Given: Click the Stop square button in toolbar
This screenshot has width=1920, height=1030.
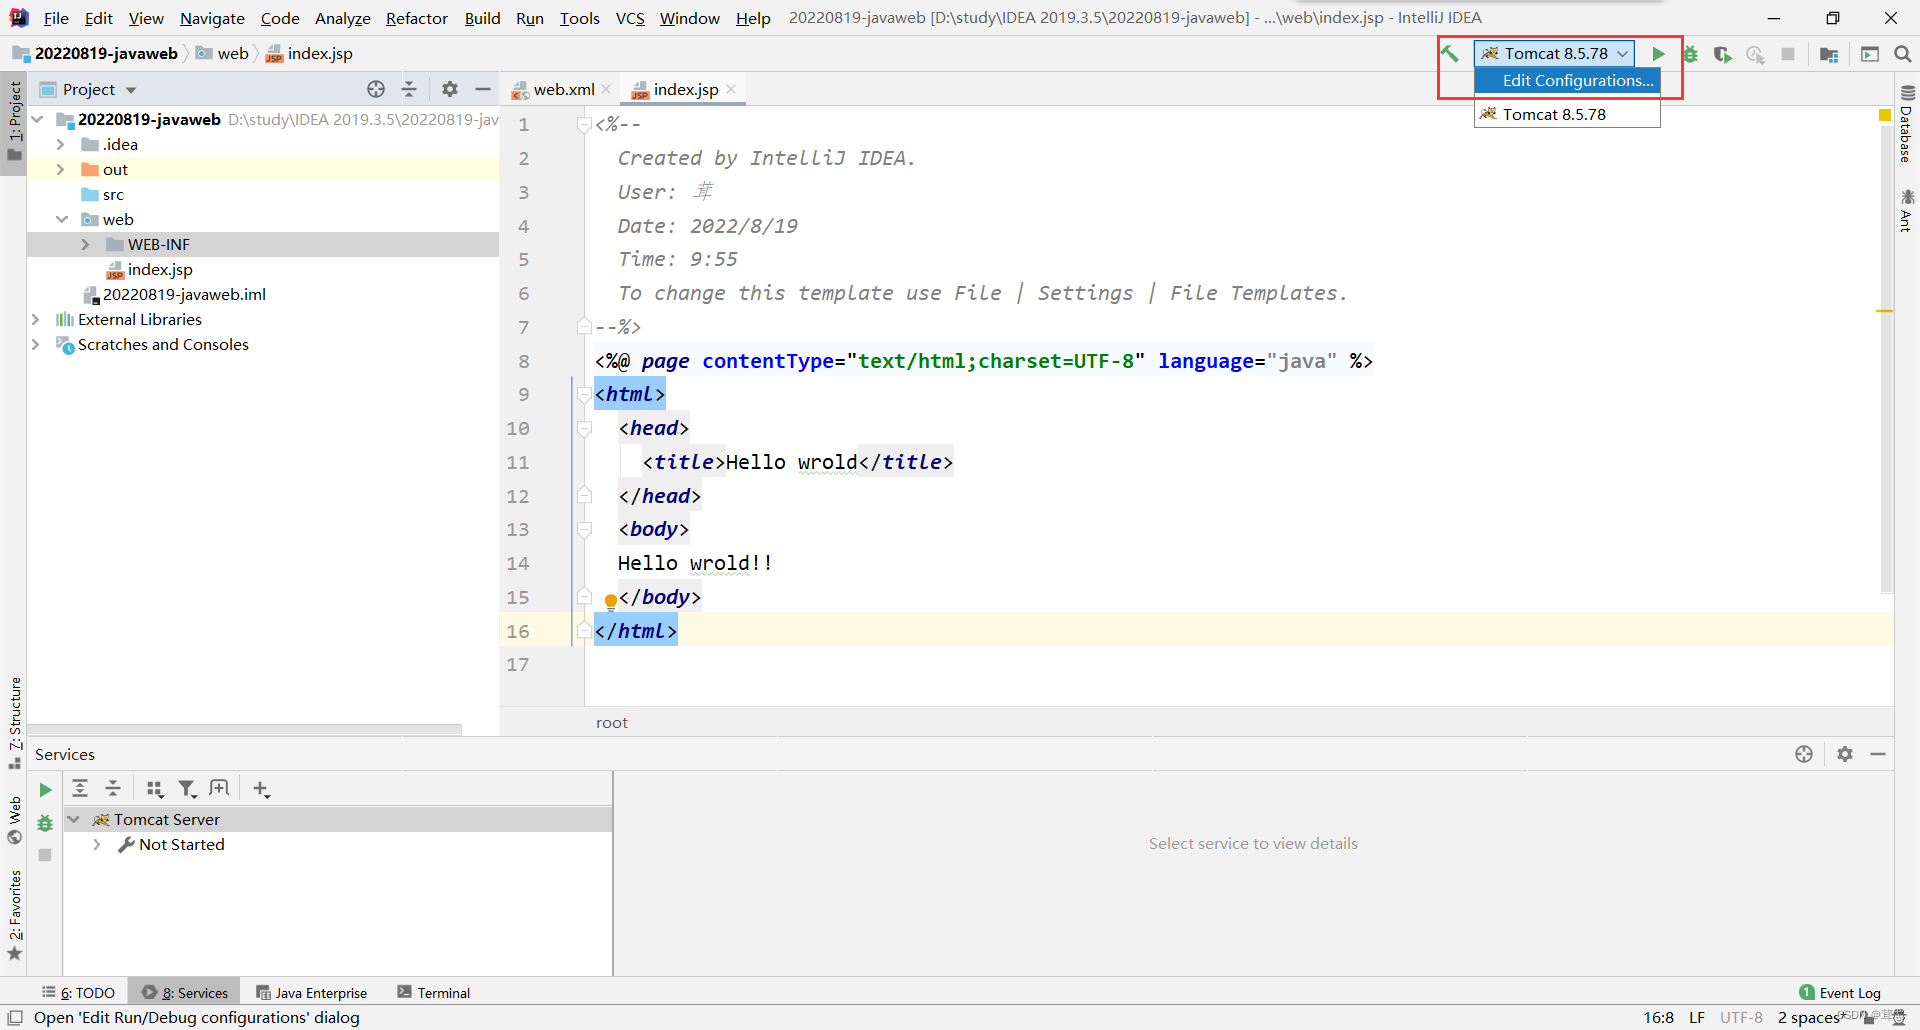Looking at the screenshot, I should [1788, 54].
